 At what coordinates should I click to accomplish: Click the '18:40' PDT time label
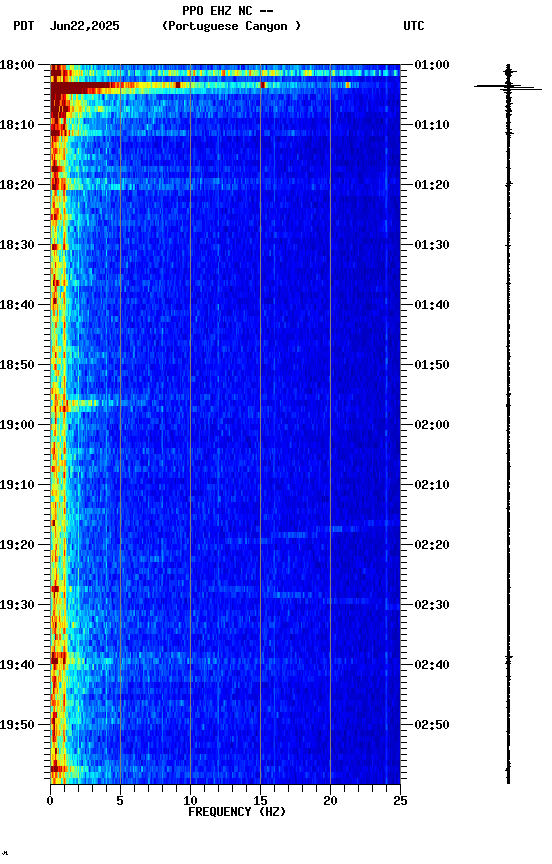click(17, 305)
